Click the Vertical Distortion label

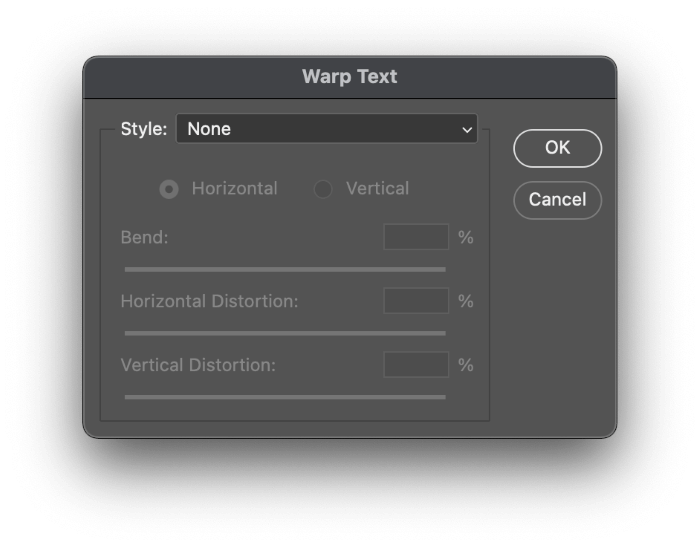click(198, 365)
